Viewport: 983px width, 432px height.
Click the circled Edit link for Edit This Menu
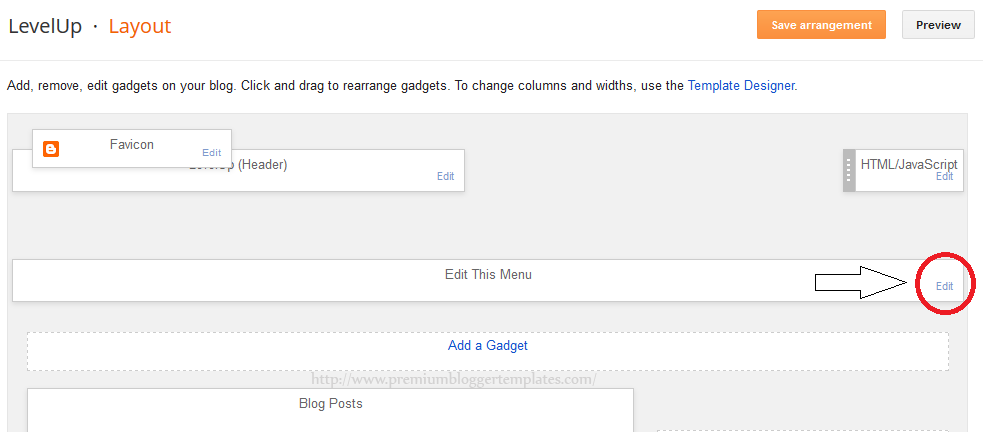coord(944,286)
